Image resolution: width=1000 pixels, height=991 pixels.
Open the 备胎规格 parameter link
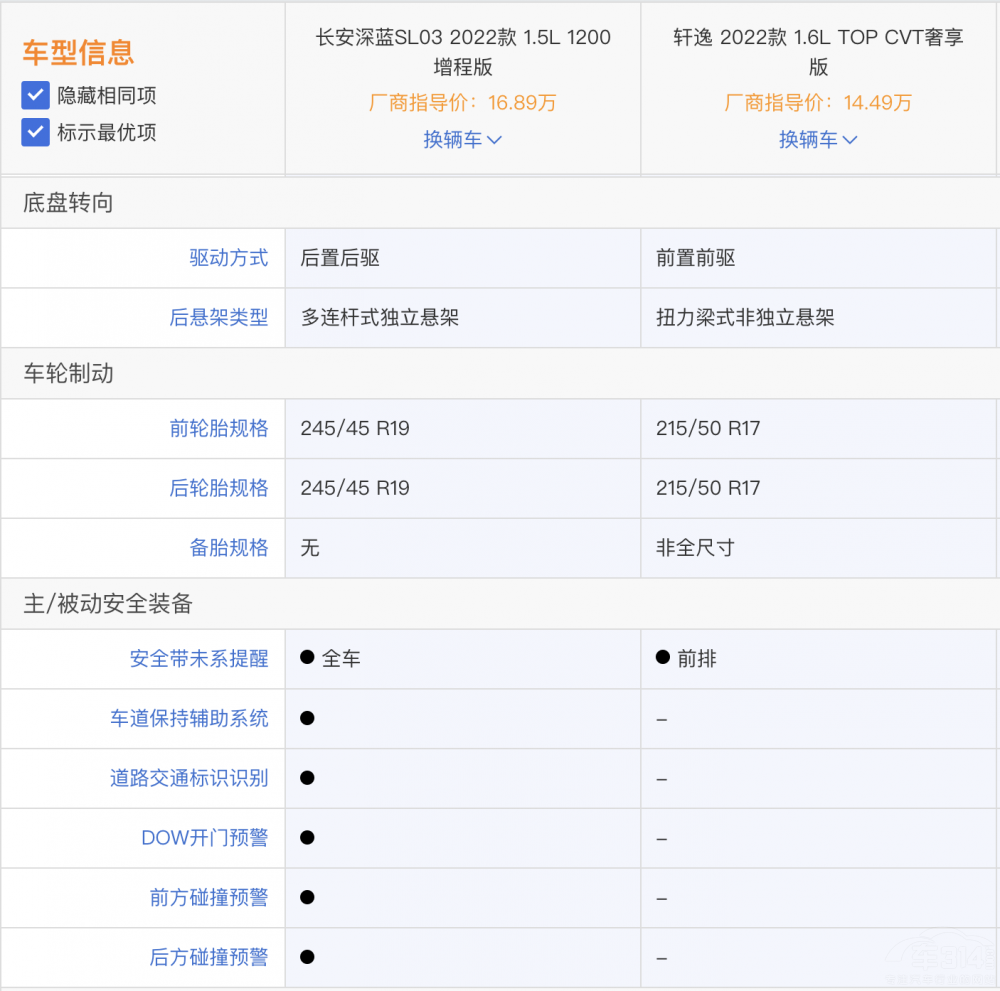tap(229, 548)
